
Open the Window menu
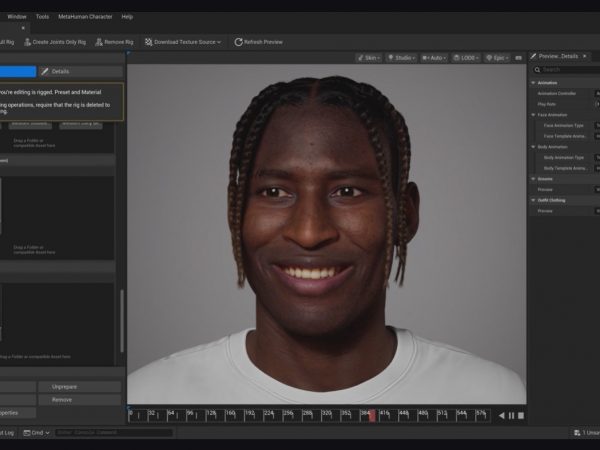point(17,17)
